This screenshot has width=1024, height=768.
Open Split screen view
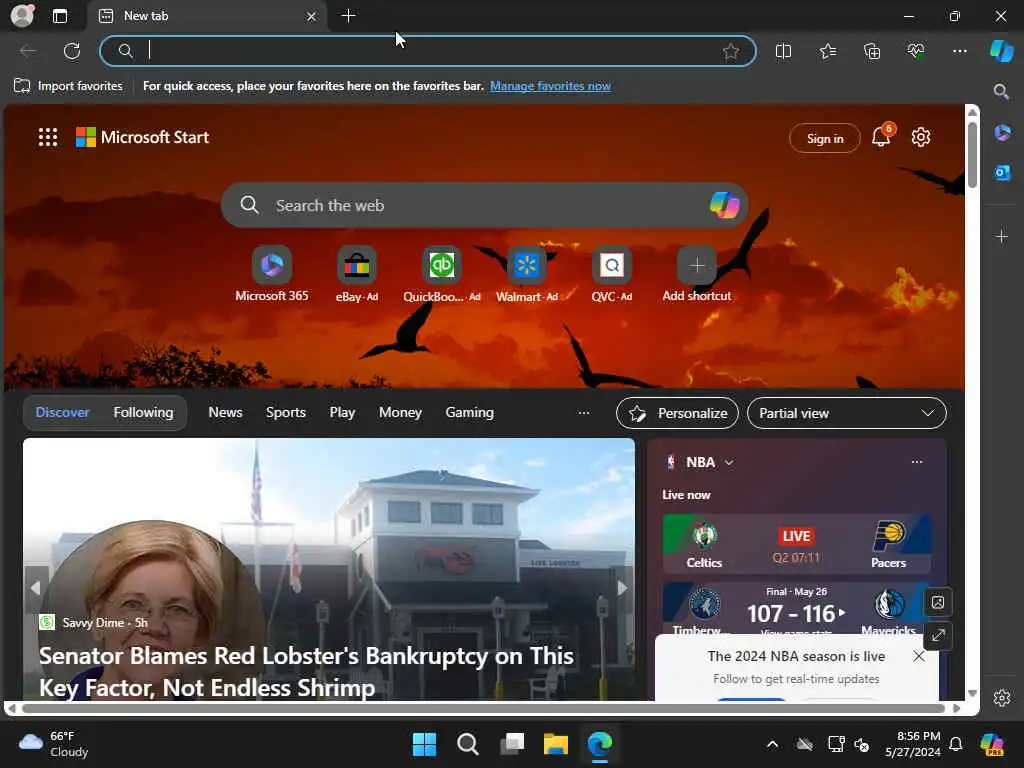(x=783, y=51)
